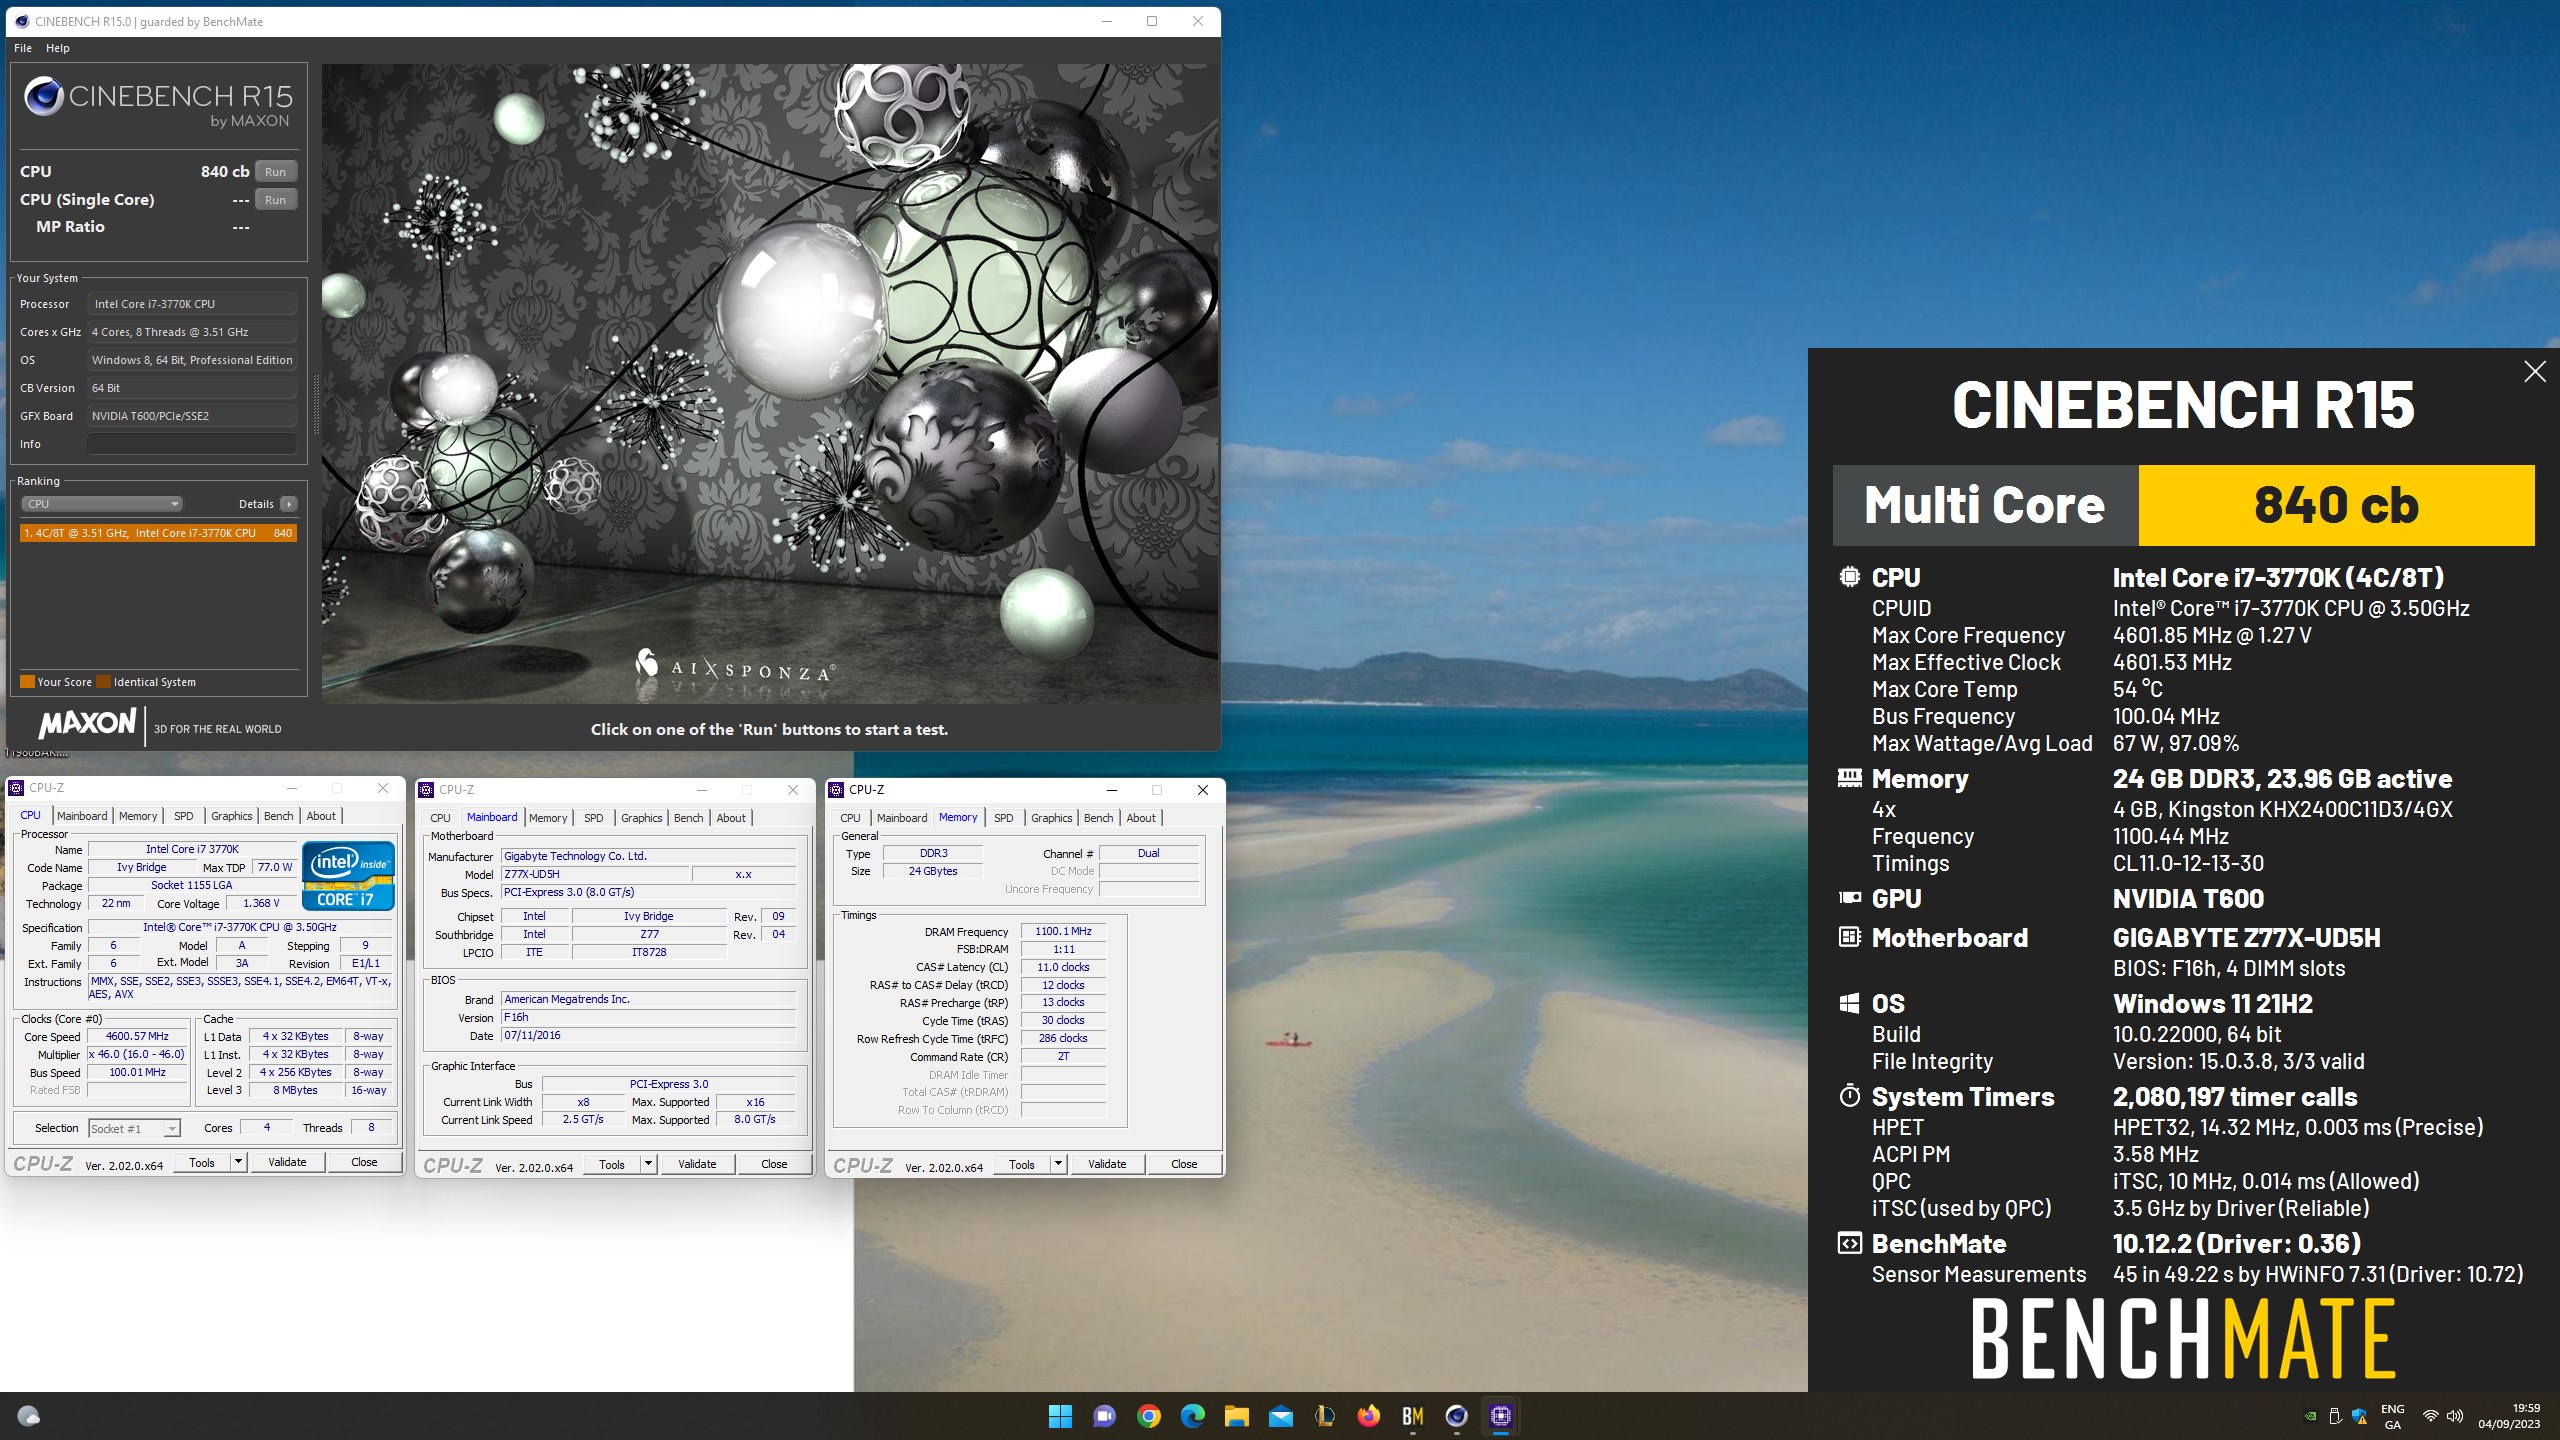Click Close button in first CPU-Z window

[x=364, y=1162]
